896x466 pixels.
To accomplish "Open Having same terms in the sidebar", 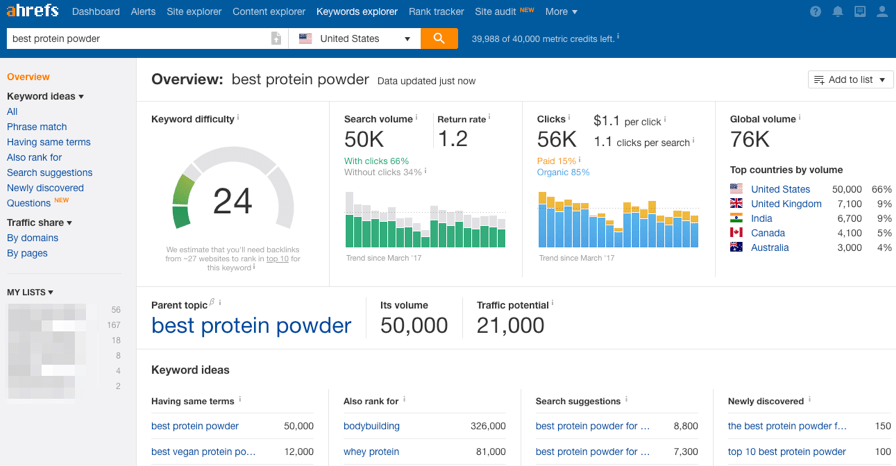I will click(x=49, y=142).
